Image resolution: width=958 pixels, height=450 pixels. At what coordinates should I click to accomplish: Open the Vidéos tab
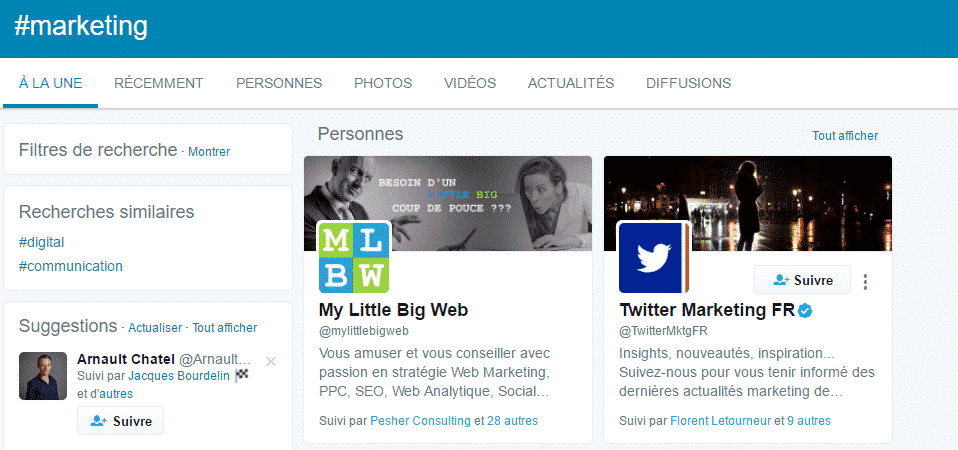470,83
